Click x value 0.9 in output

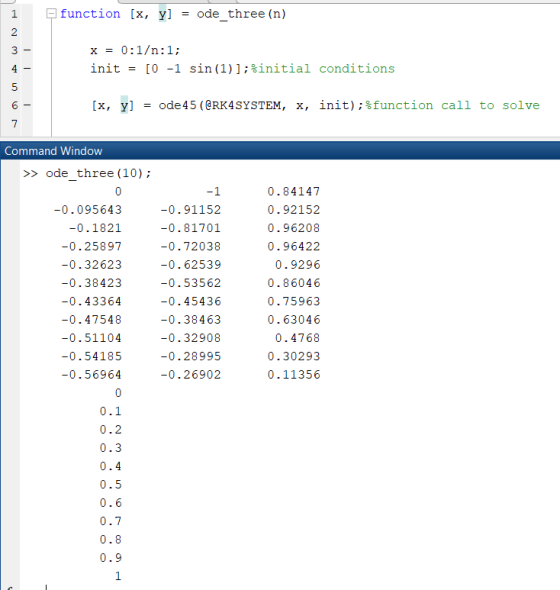[x=111, y=558]
